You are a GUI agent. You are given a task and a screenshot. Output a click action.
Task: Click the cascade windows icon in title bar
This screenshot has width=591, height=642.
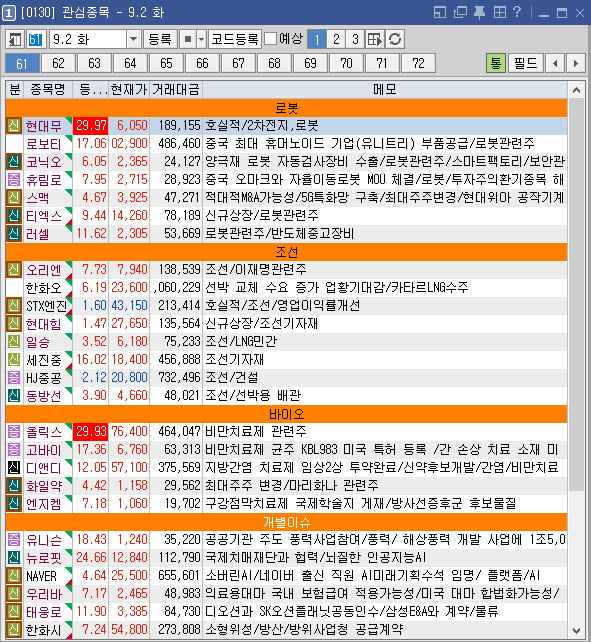click(x=460, y=13)
